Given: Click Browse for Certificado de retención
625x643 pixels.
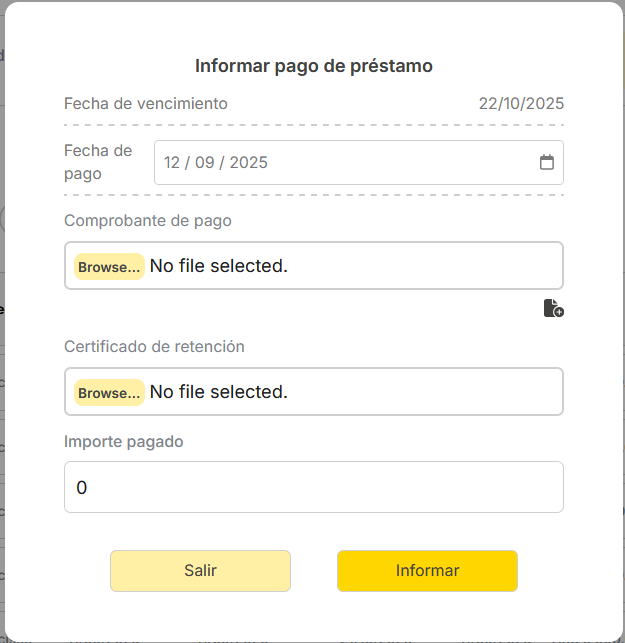Looking at the screenshot, I should click(x=109, y=392).
